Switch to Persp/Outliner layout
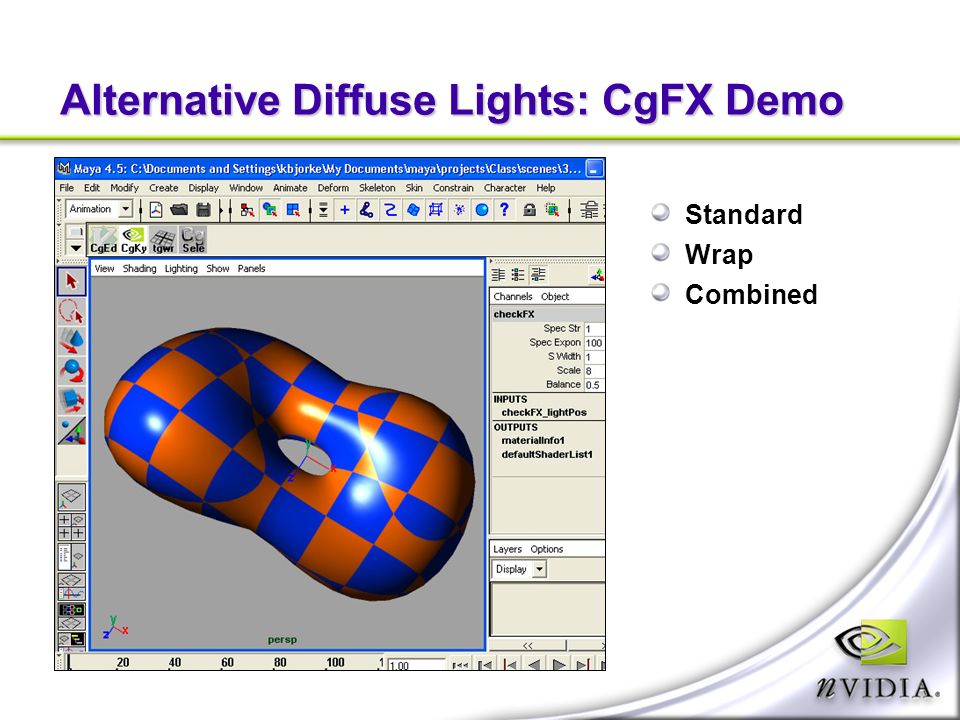The image size is (960, 720). click(x=72, y=556)
